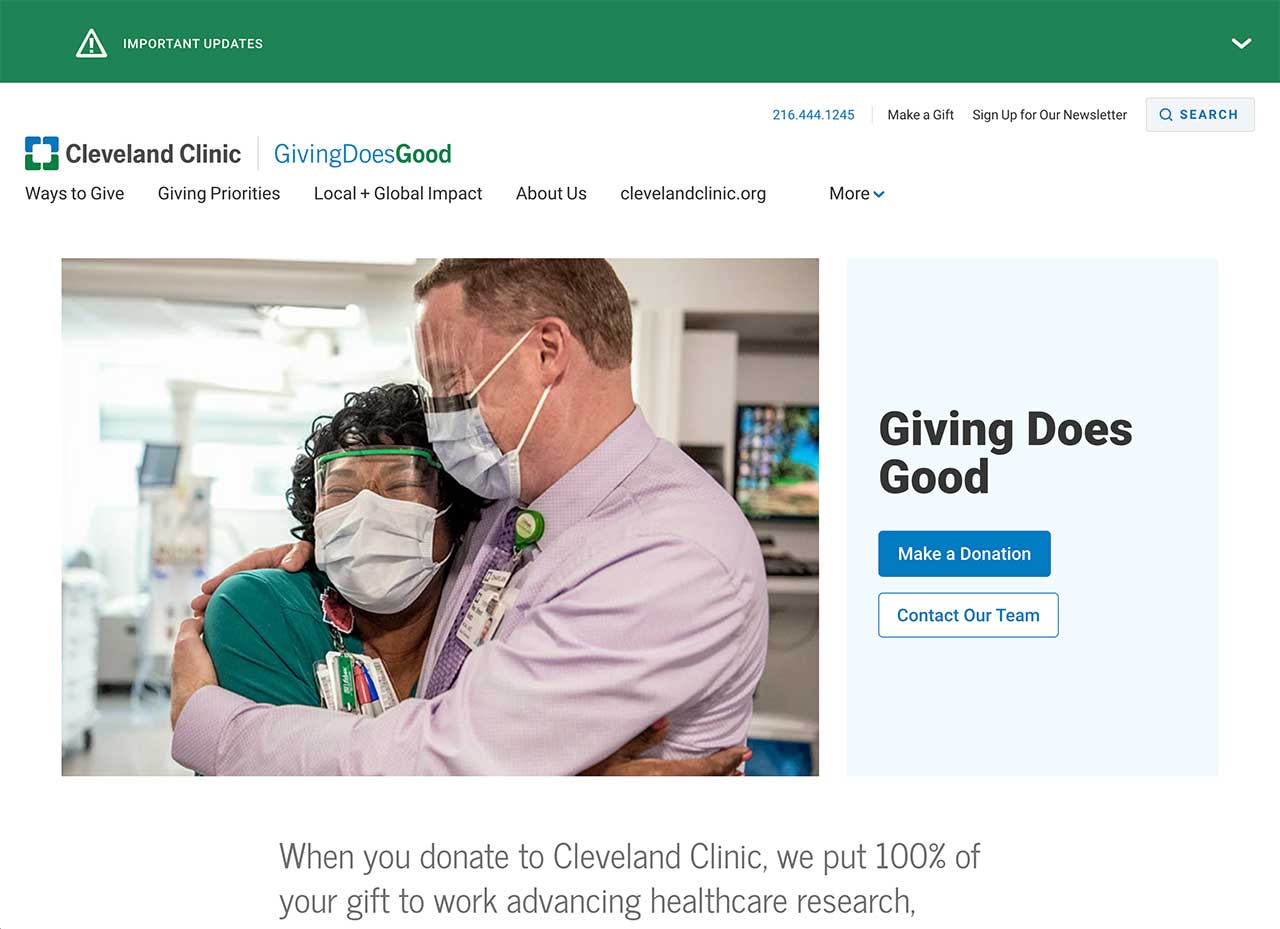Visit the clevelandclinic.org link
The width and height of the screenshot is (1280, 929).
(x=693, y=194)
